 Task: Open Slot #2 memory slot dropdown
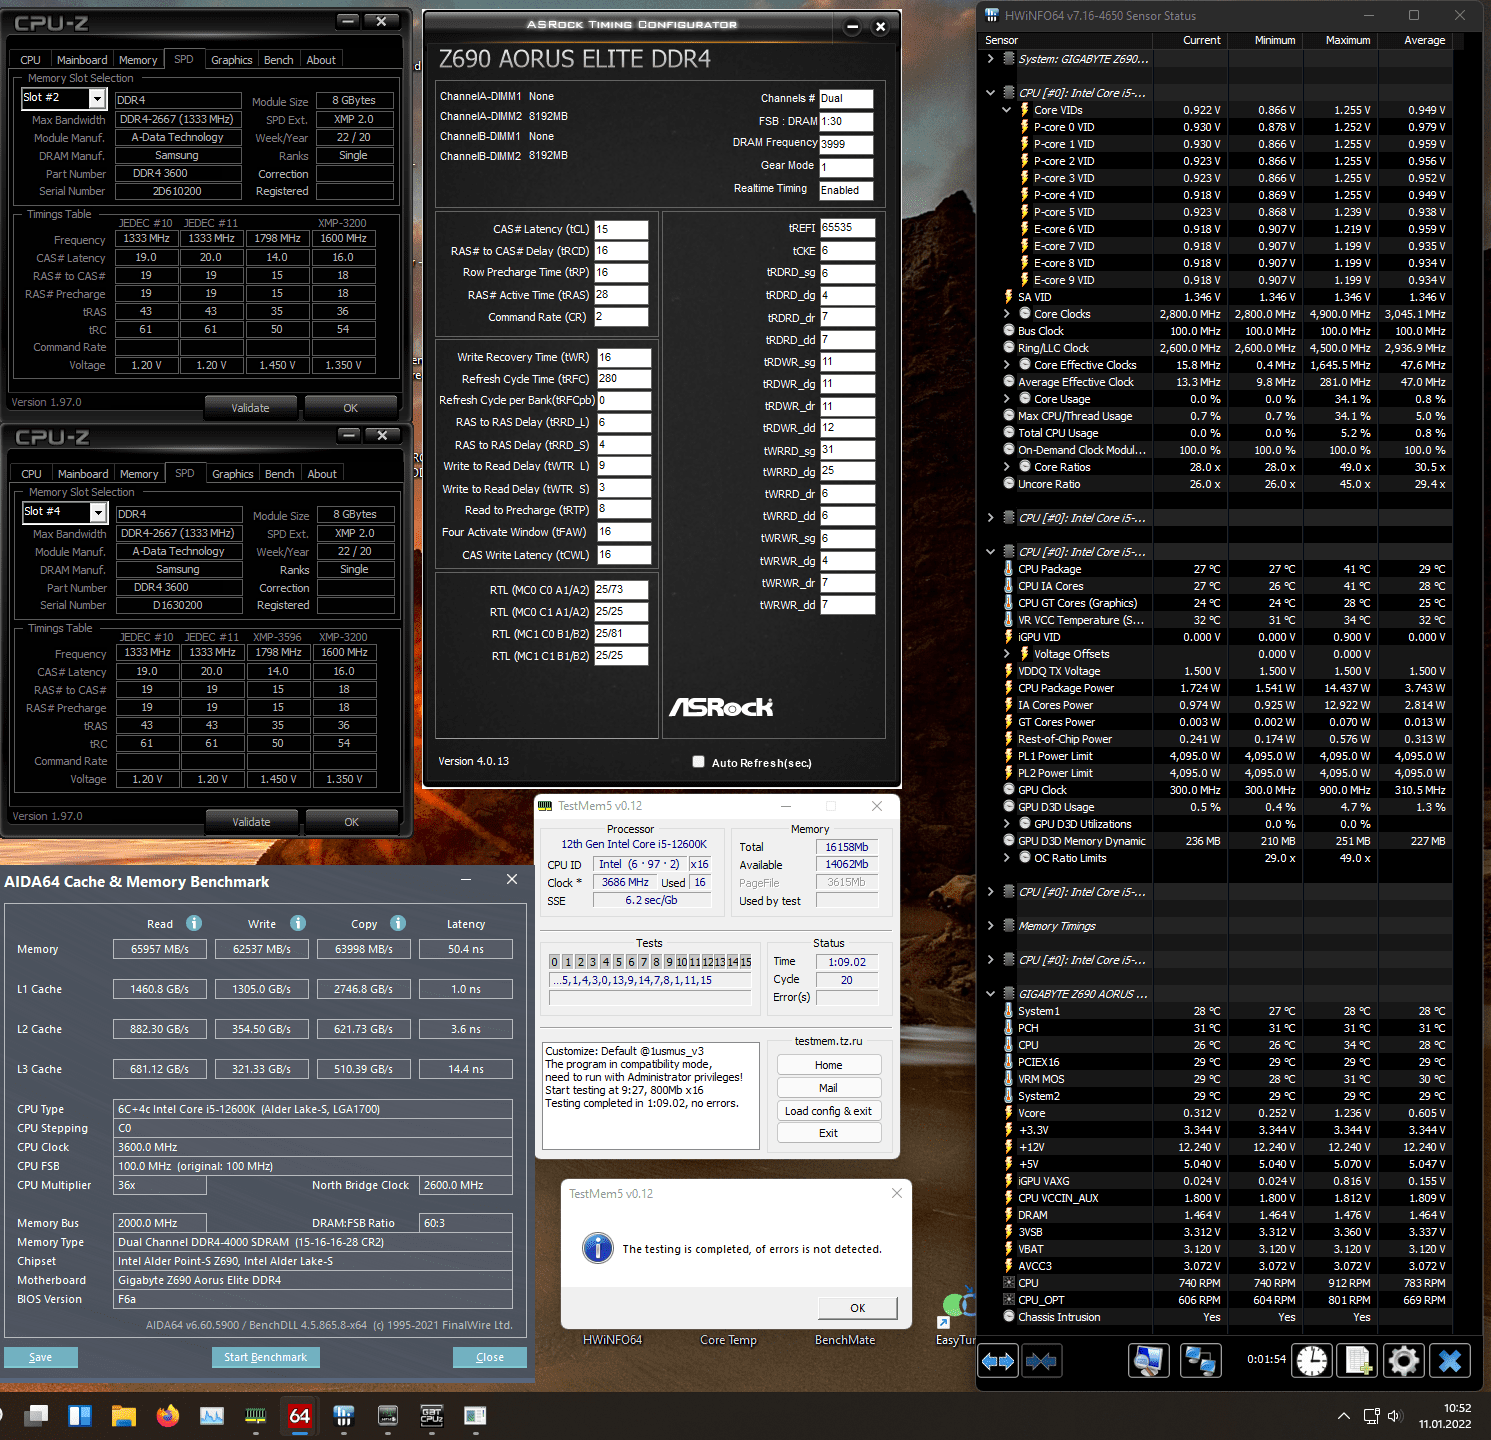point(97,98)
